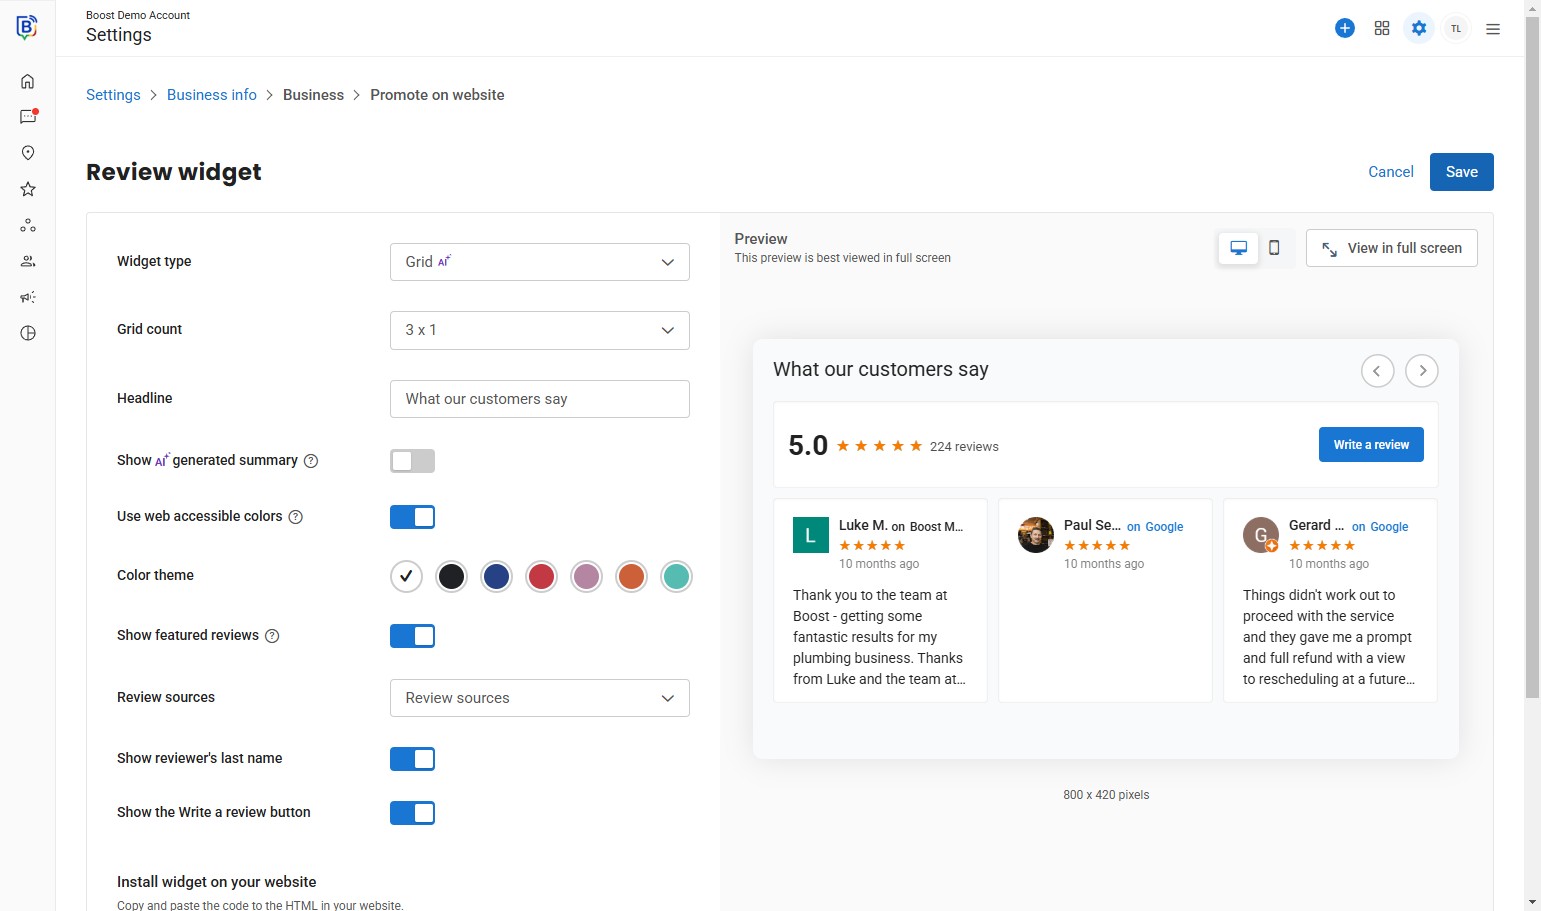Image resolution: width=1541 pixels, height=911 pixels.
Task: Navigate to Business info breadcrumb
Action: (212, 95)
